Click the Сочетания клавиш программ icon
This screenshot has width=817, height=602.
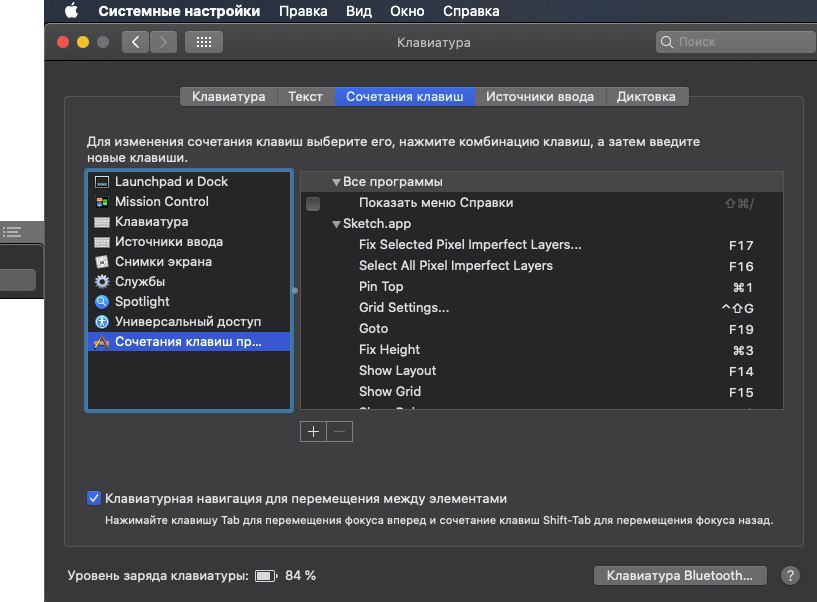pyautogui.click(x=102, y=342)
